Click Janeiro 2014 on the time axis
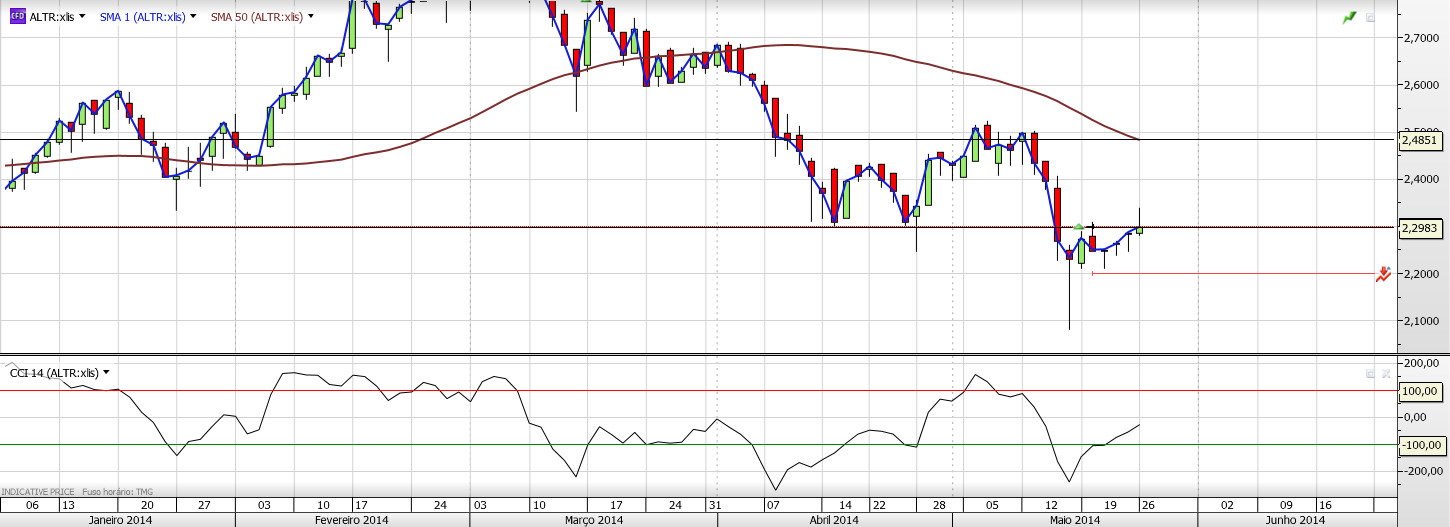The height and width of the screenshot is (527, 1450). (x=120, y=520)
